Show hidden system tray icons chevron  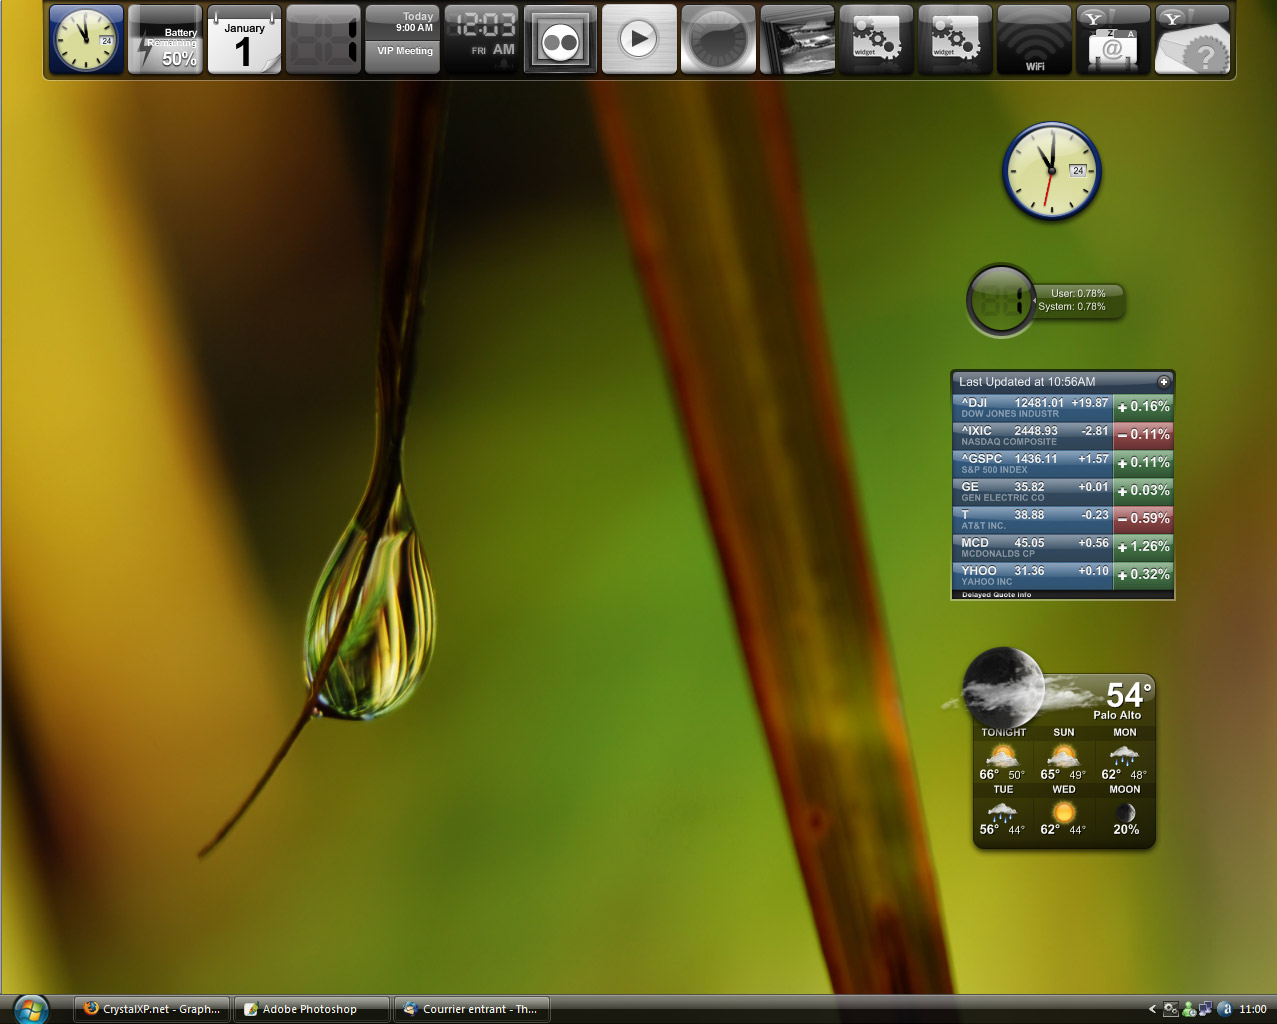tap(1152, 1009)
